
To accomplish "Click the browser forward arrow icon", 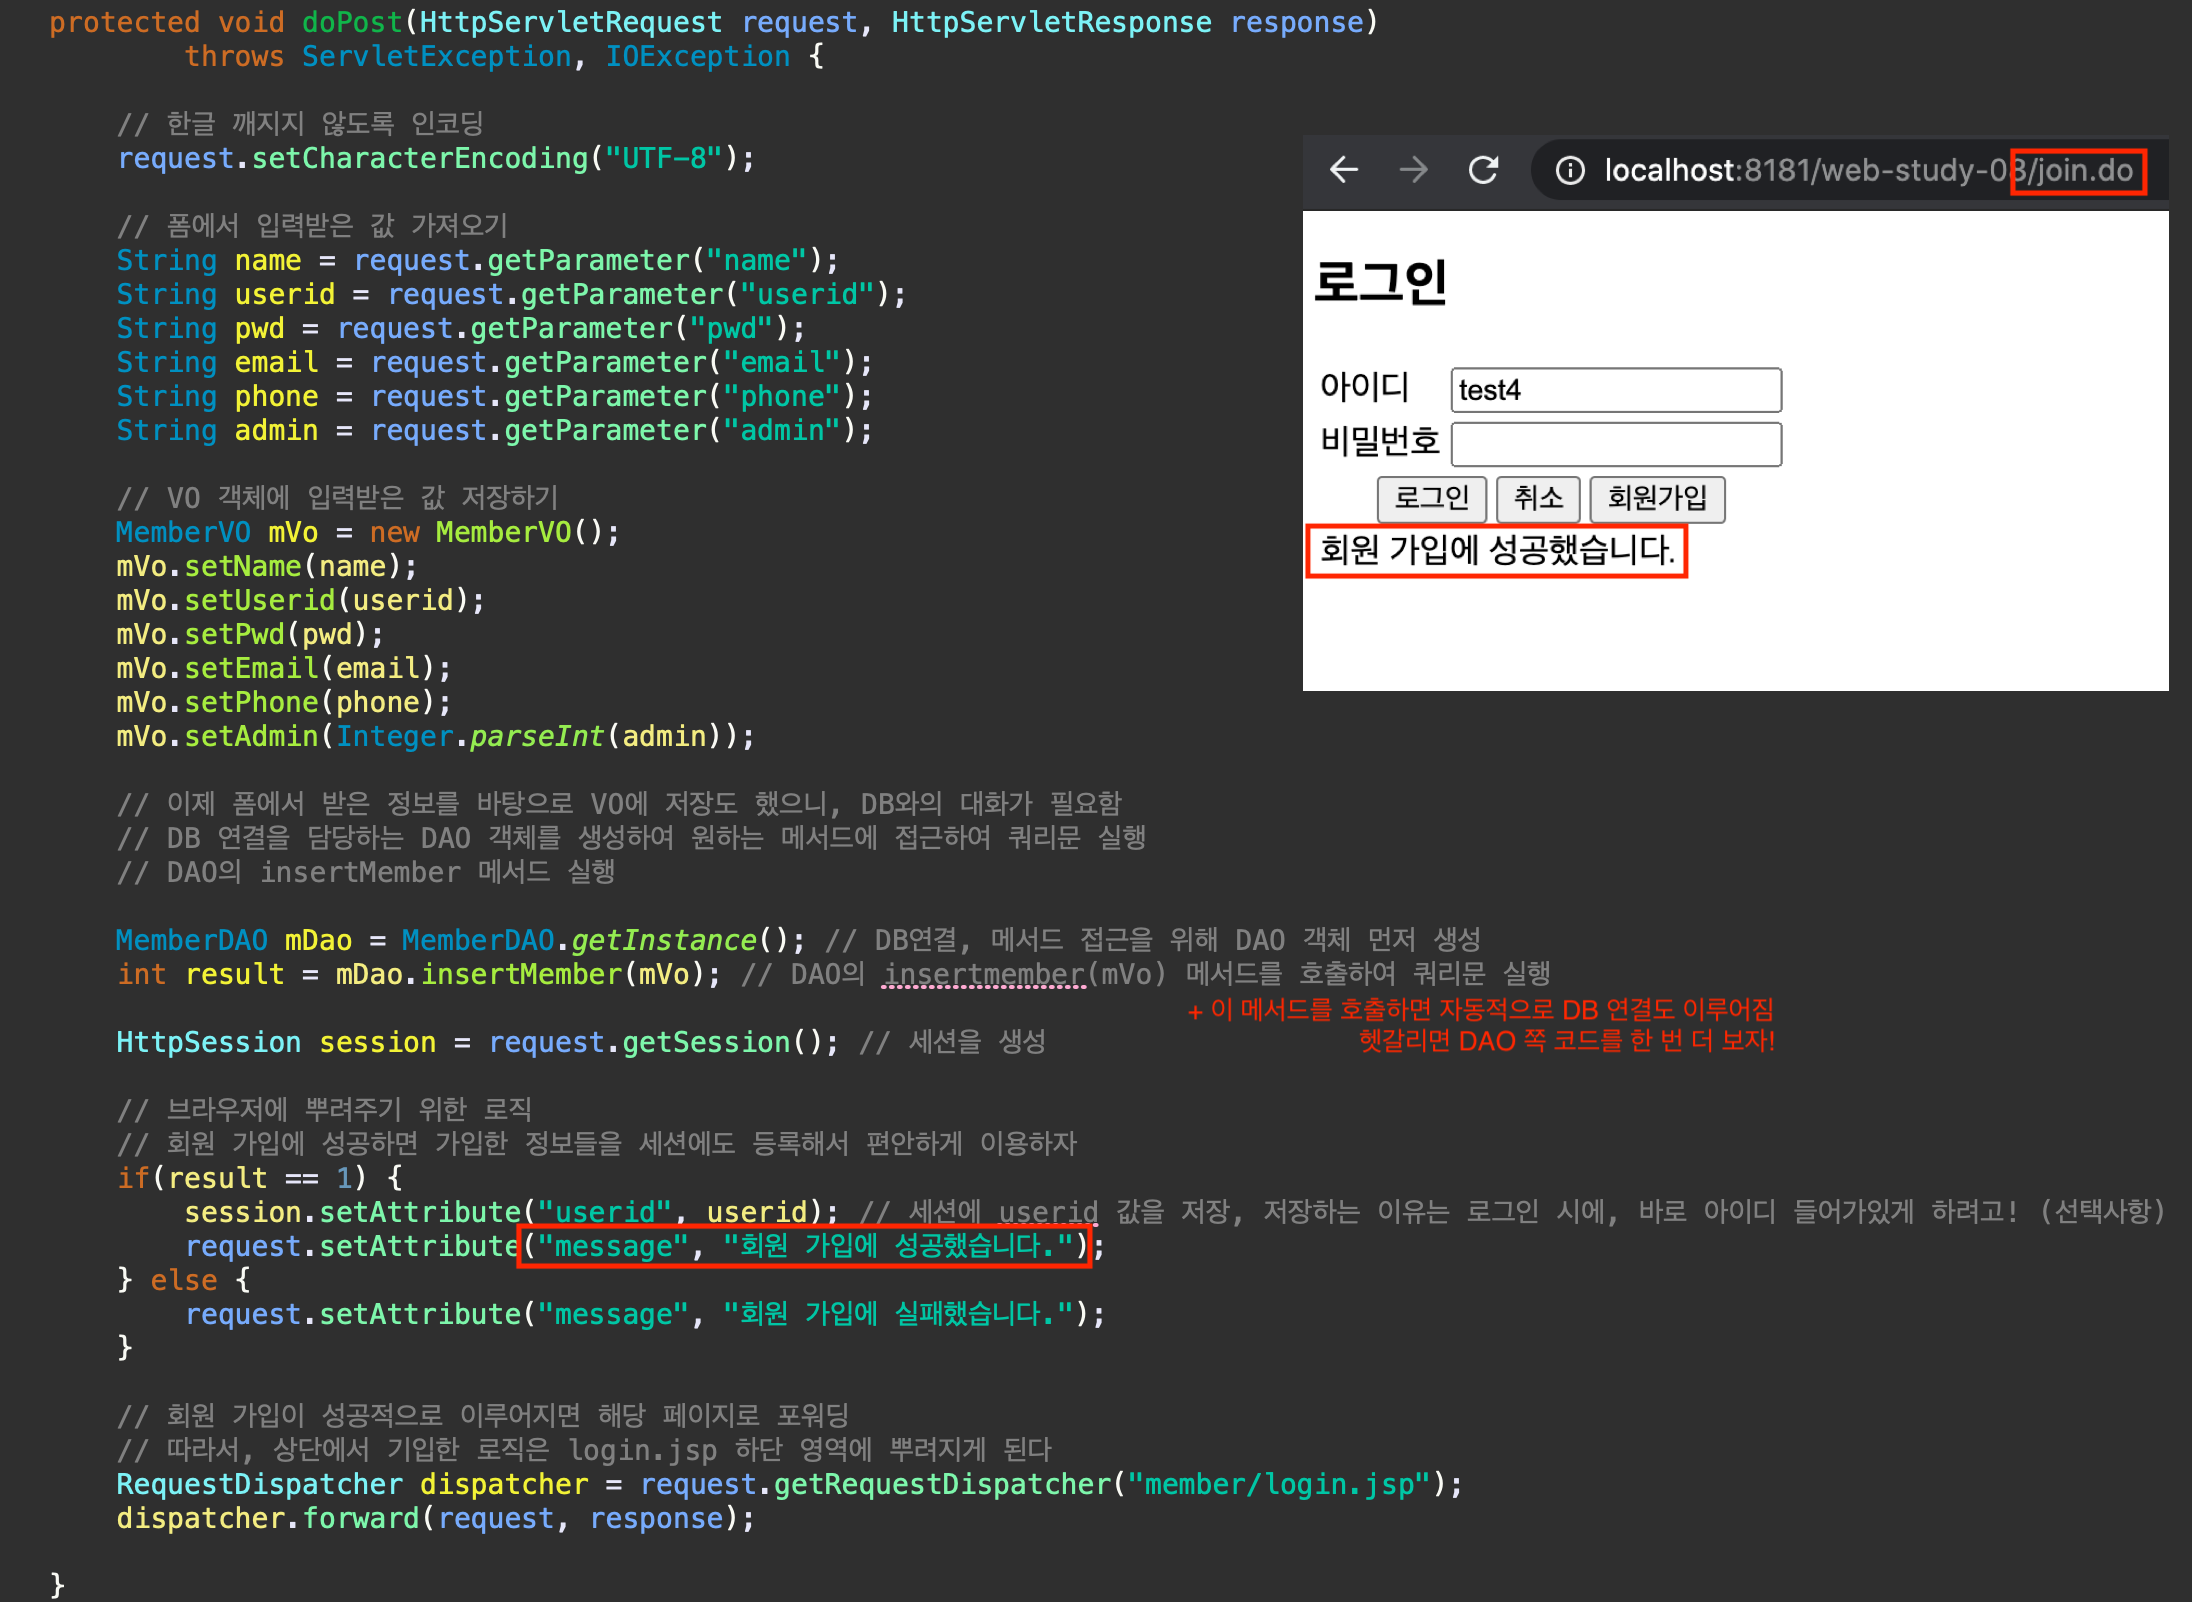I will (x=1413, y=170).
